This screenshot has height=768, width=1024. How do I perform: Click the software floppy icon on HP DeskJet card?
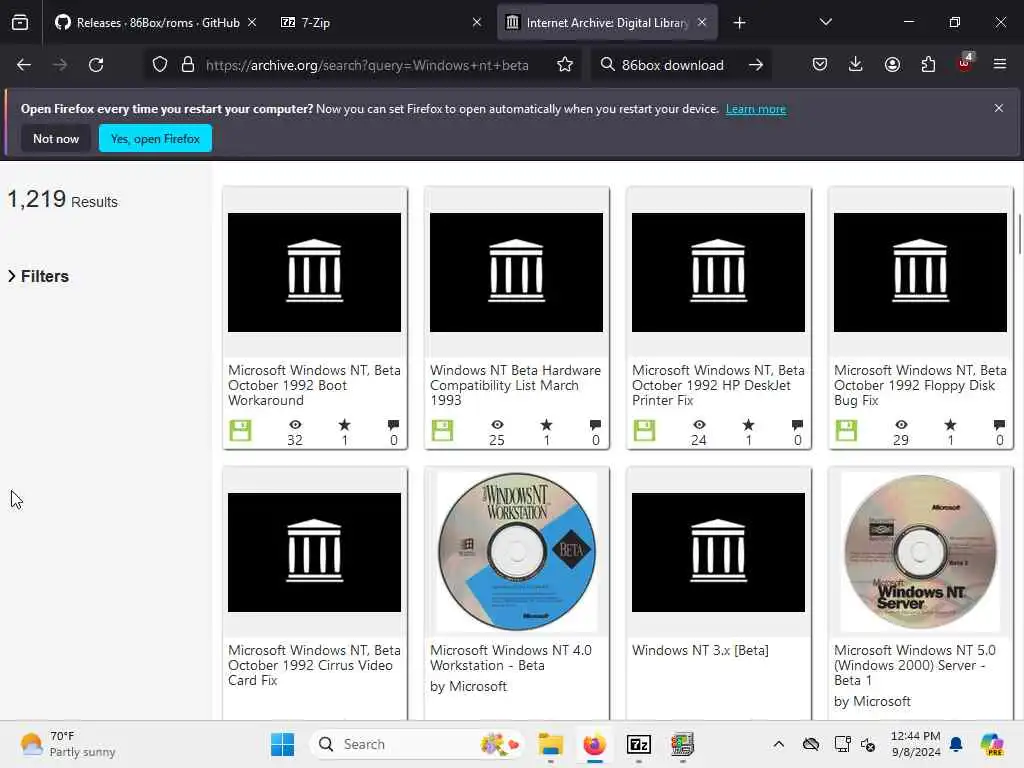coord(644,430)
